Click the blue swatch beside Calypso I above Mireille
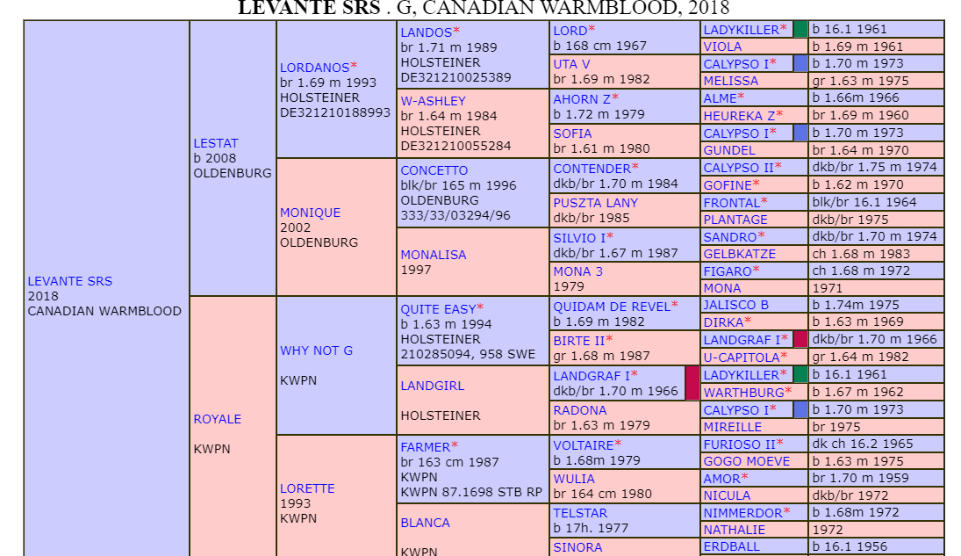961x556 pixels. [x=800, y=410]
